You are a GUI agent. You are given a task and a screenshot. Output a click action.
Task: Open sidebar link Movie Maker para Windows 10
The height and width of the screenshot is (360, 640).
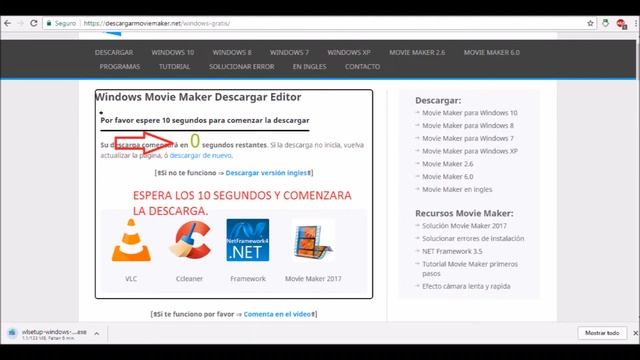pyautogui.click(x=470, y=113)
